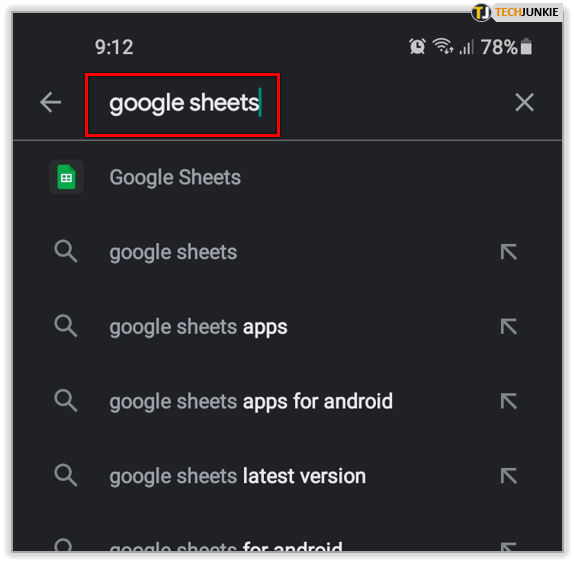
Task: Tap the back arrow in search bar
Action: [x=51, y=102]
